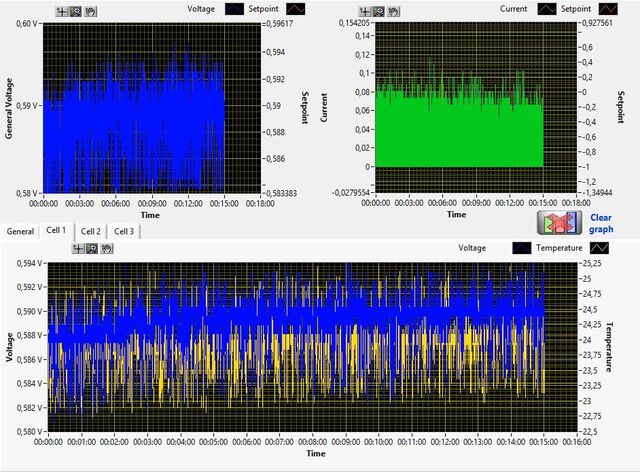640x472 pixels.
Task: Open Voltage plot legend swatch, Cell 1 graph
Action: click(522, 248)
